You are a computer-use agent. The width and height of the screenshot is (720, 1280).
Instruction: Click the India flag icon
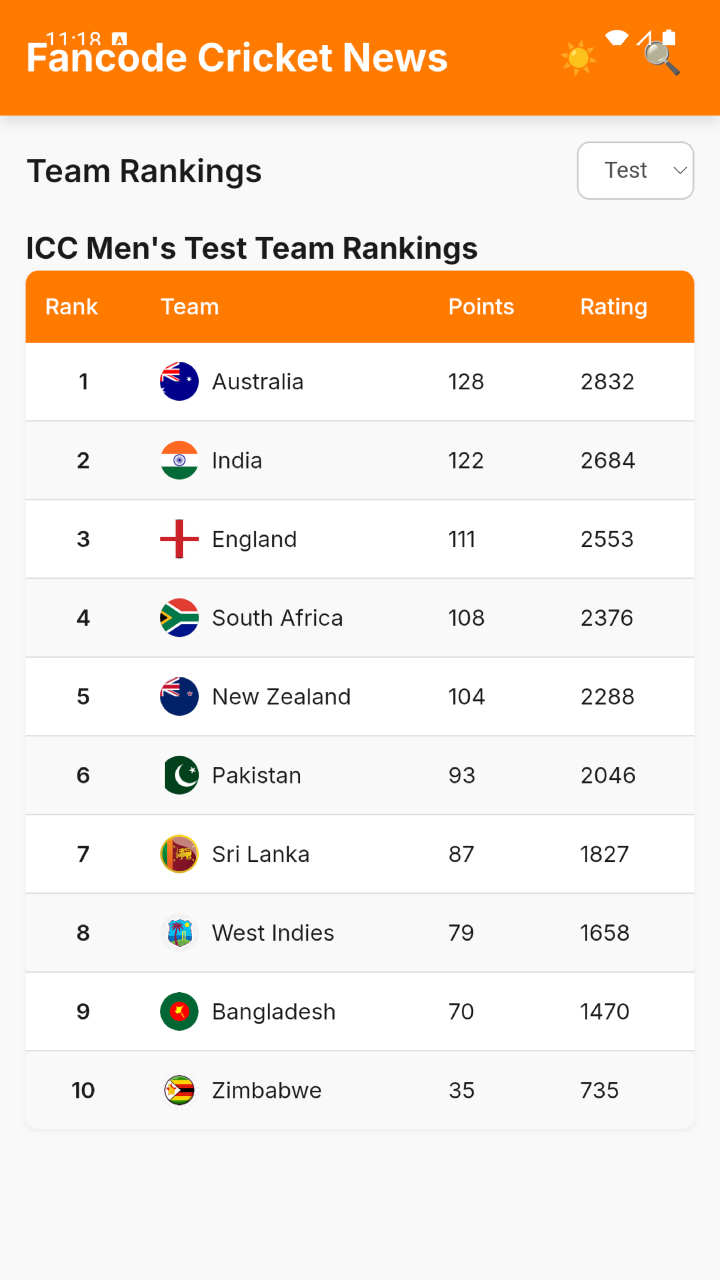(x=180, y=461)
